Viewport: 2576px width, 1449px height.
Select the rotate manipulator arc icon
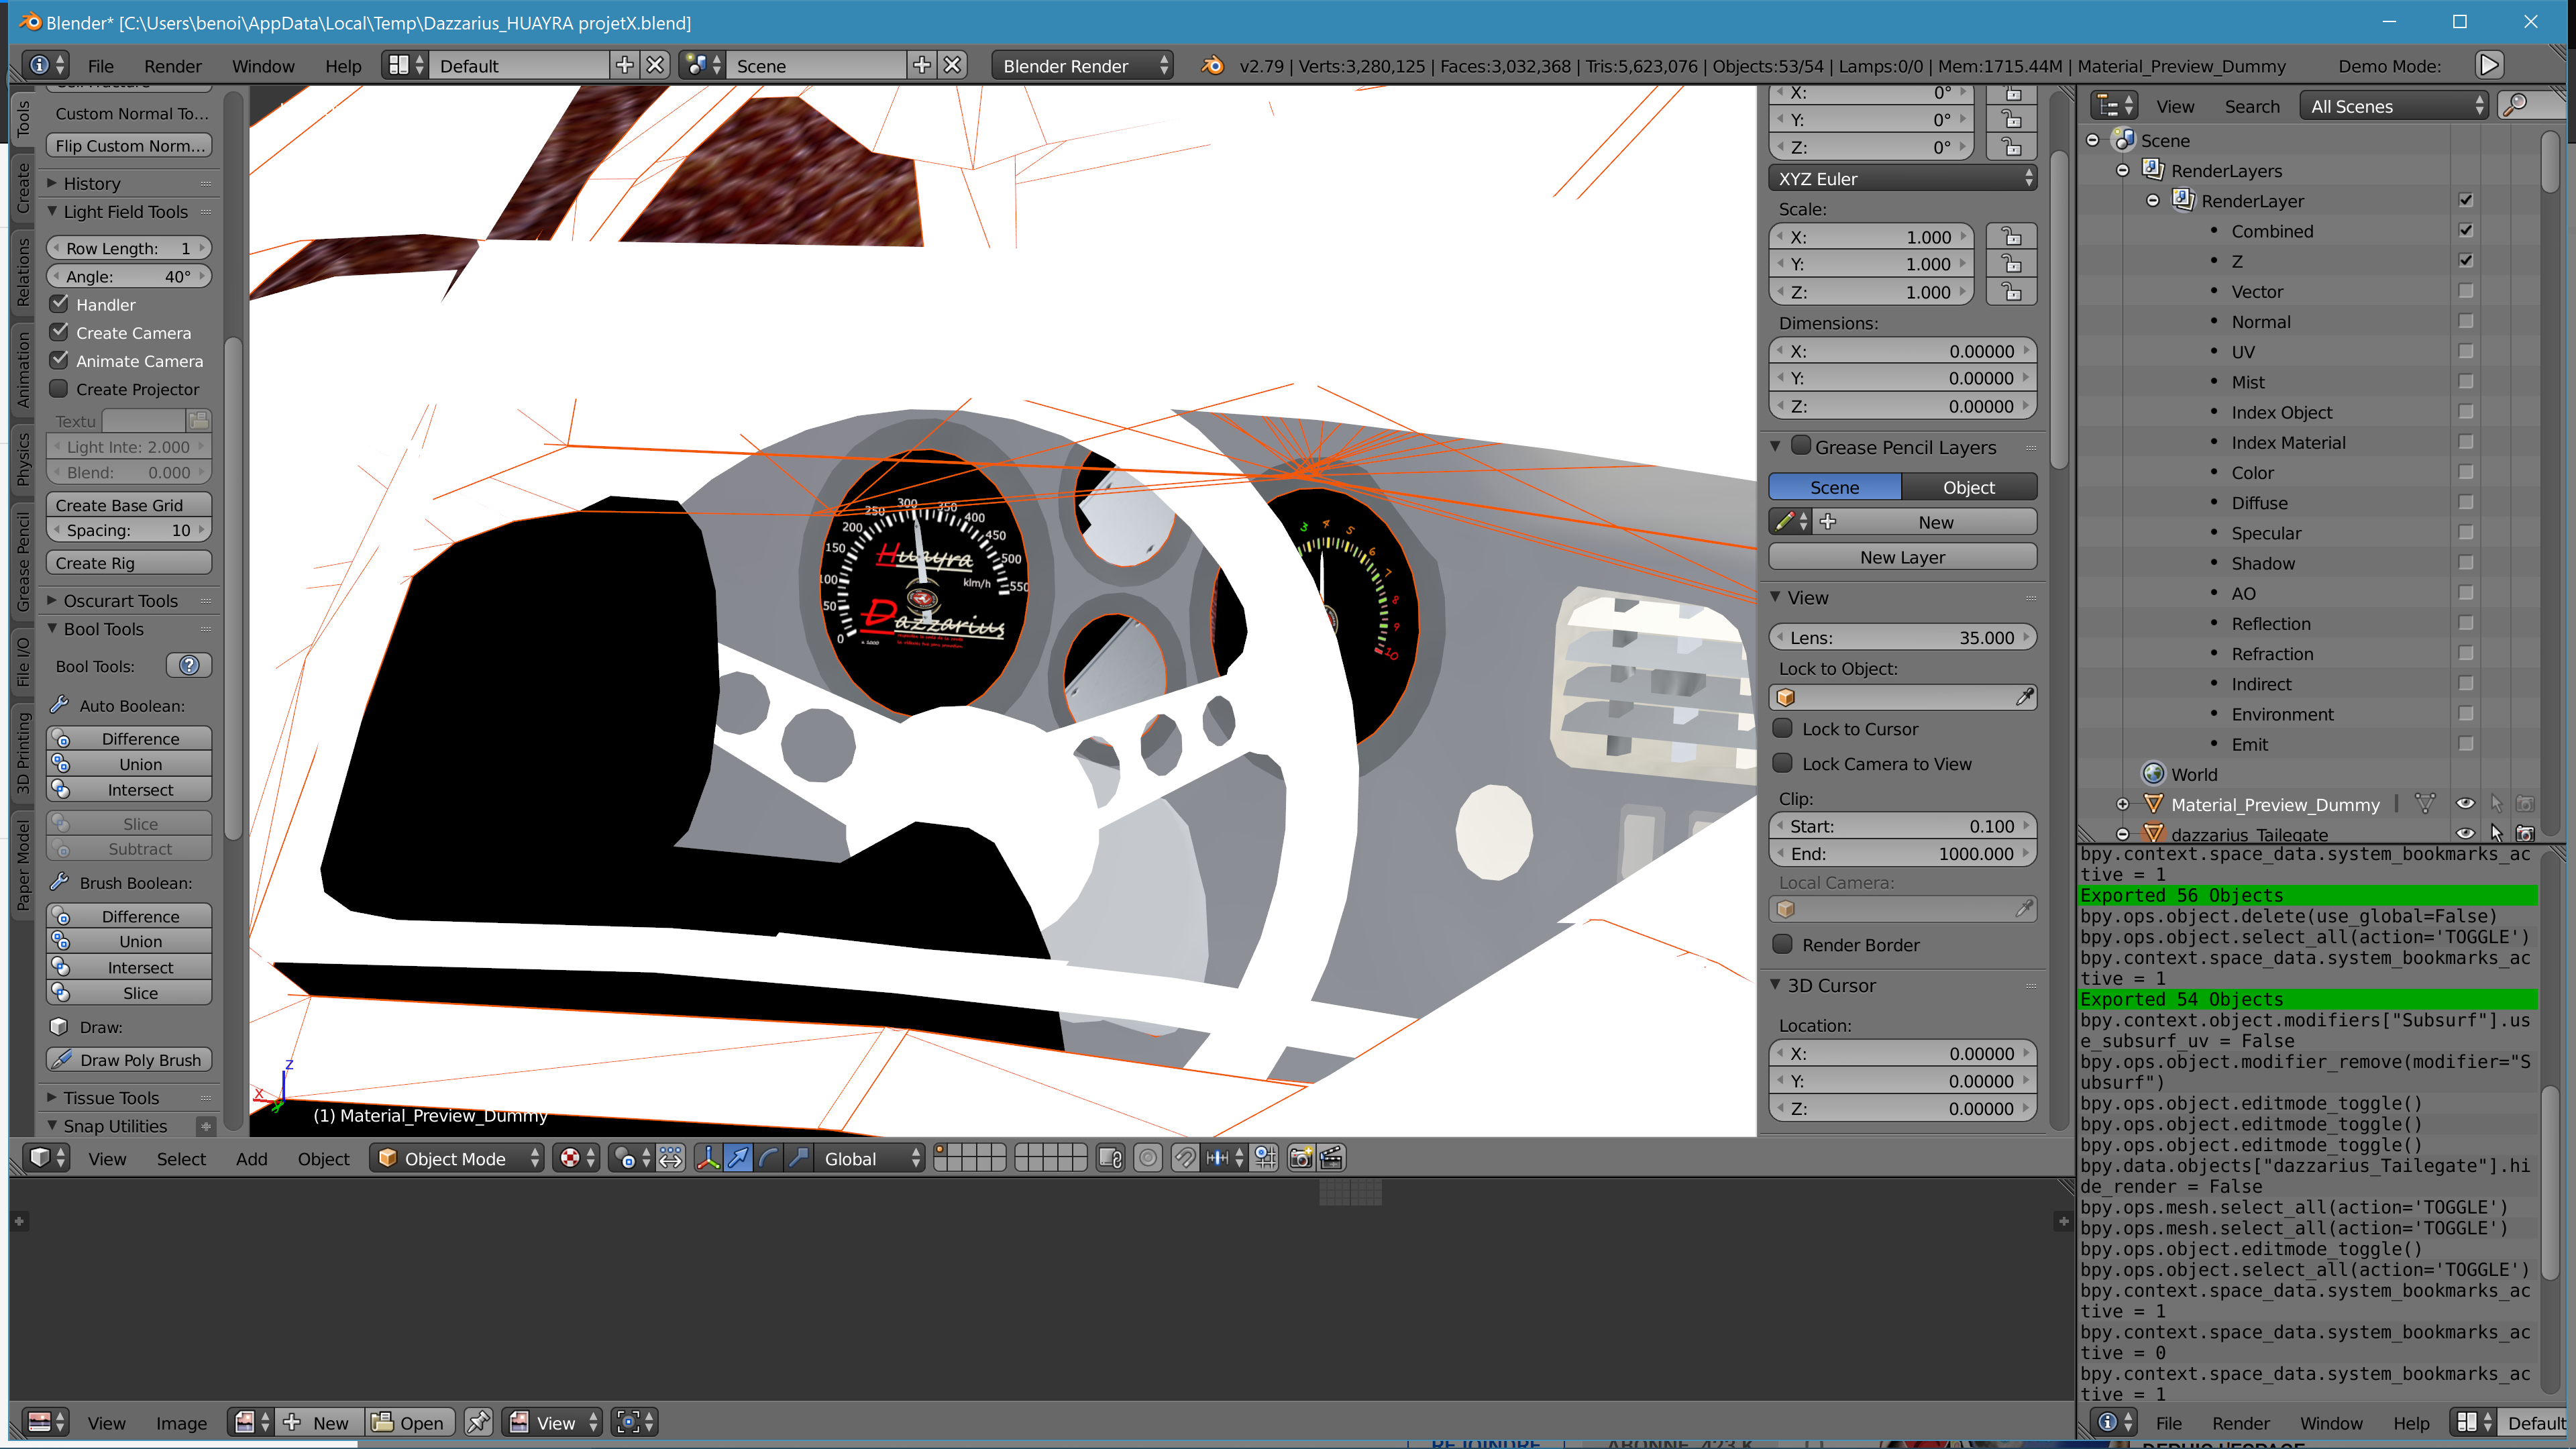point(768,1158)
